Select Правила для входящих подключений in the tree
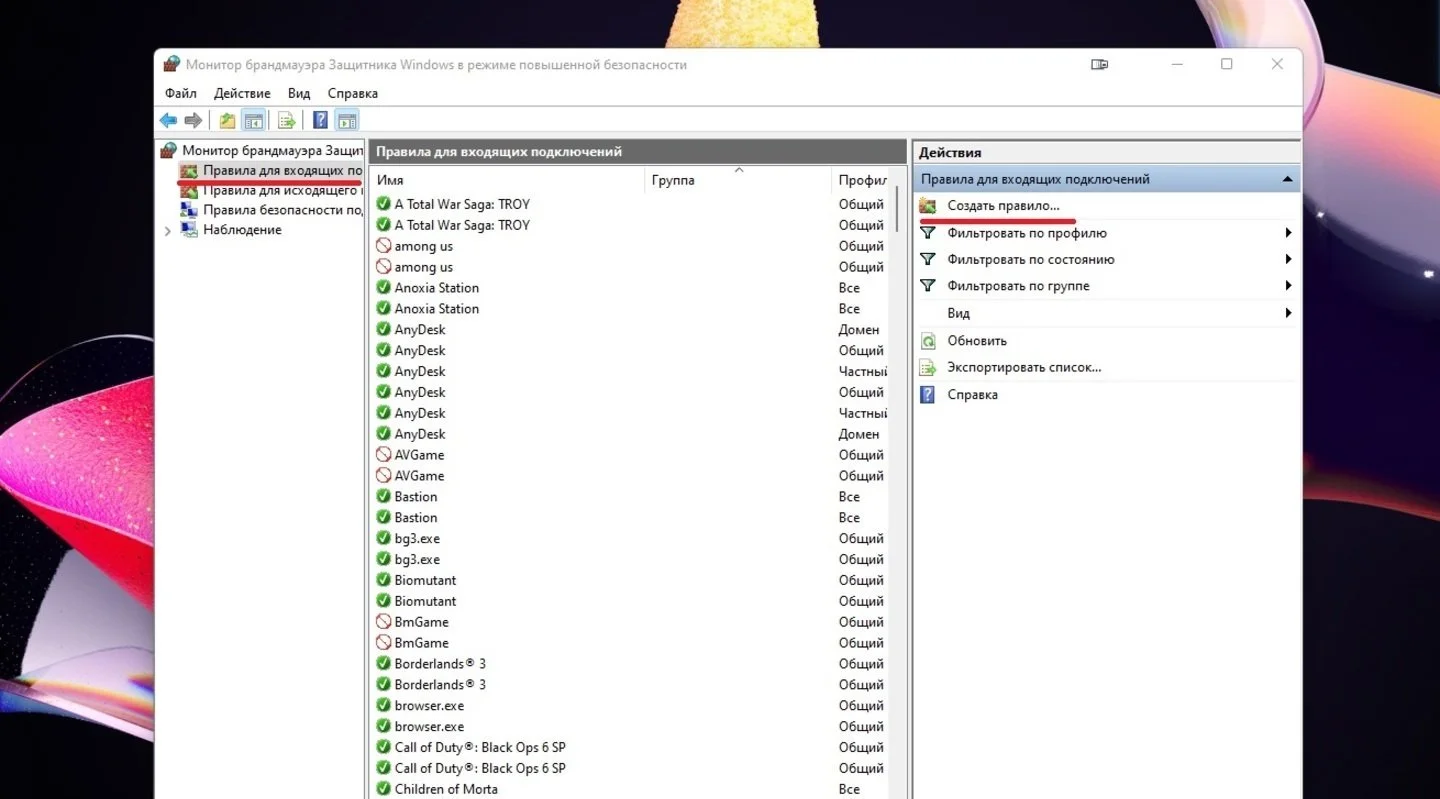This screenshot has height=799, width=1440. [x=282, y=170]
